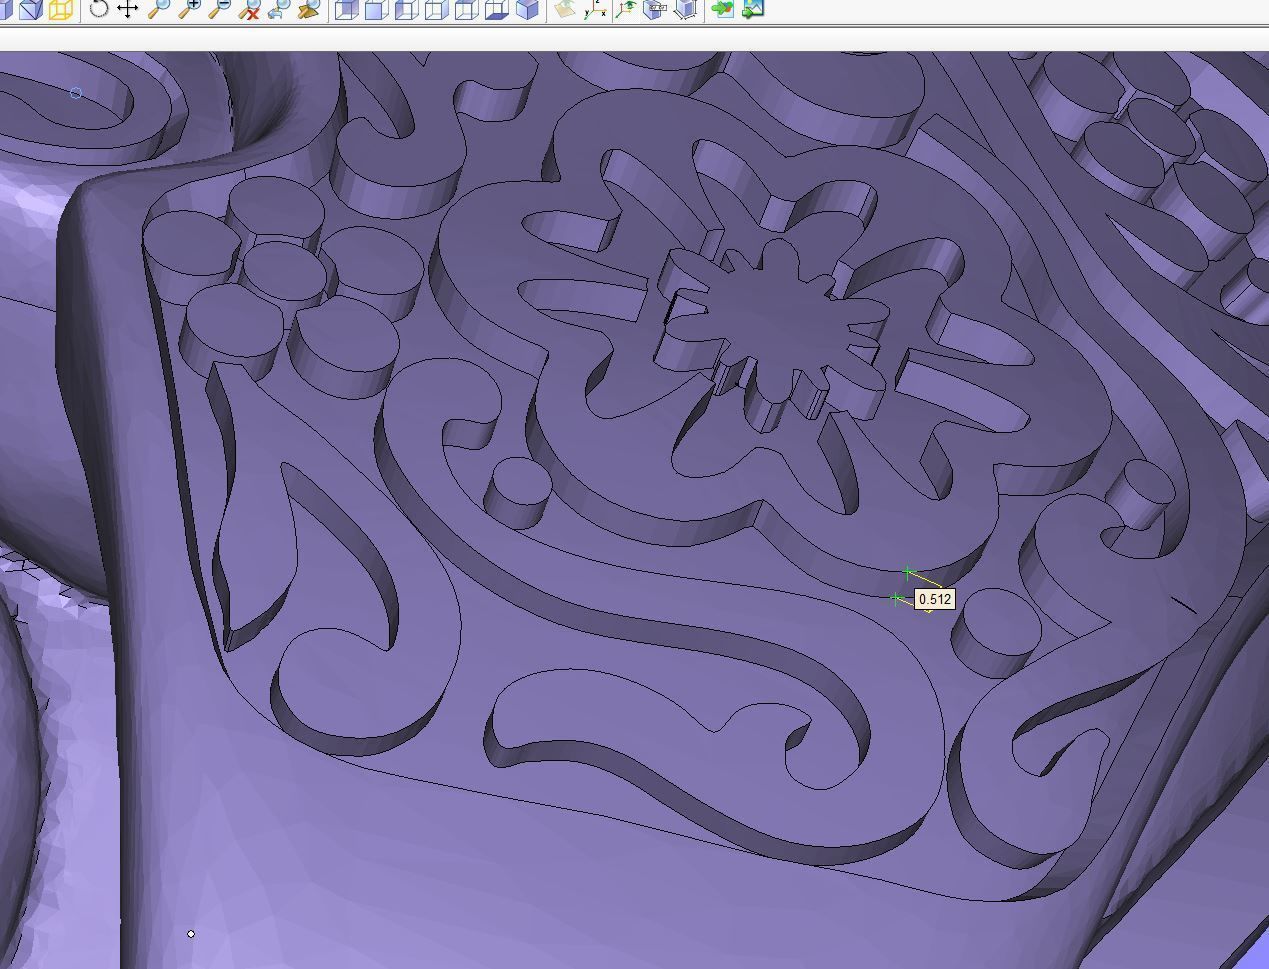This screenshot has width=1269, height=969.
Task: Switch to the isometric solid cube view
Action: [x=526, y=10]
